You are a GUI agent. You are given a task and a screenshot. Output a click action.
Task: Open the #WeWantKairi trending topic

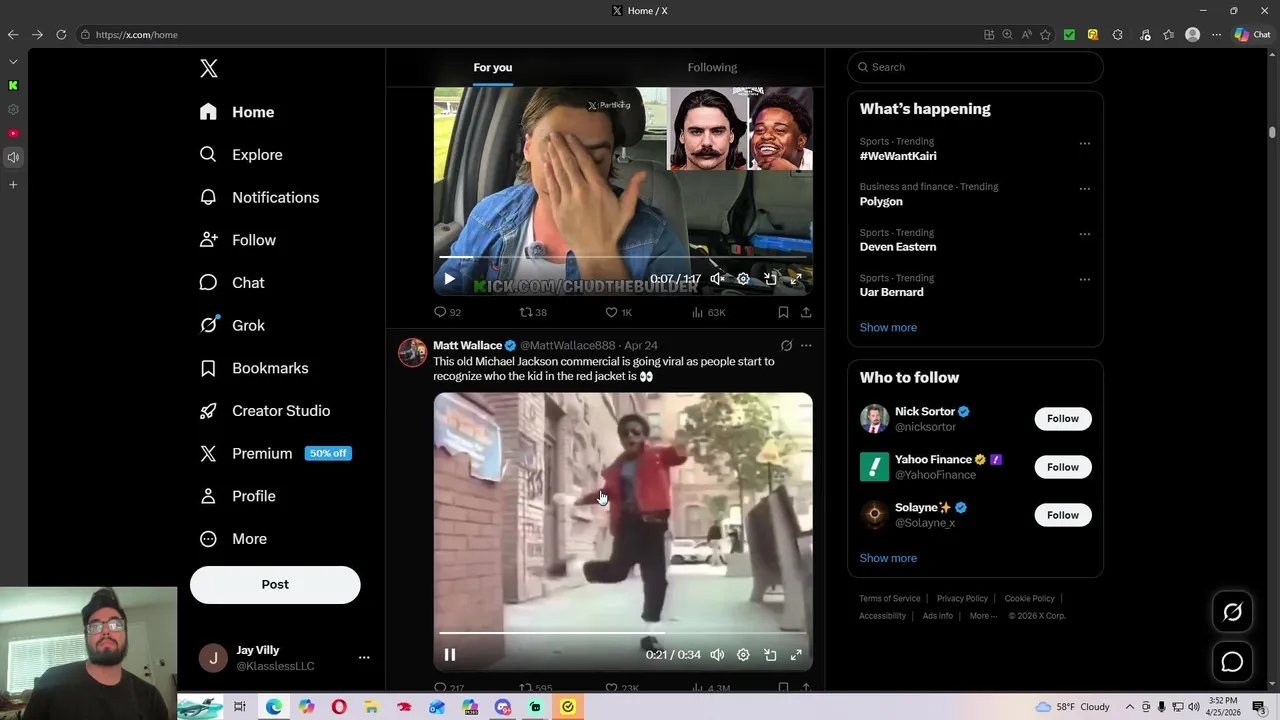tap(898, 156)
